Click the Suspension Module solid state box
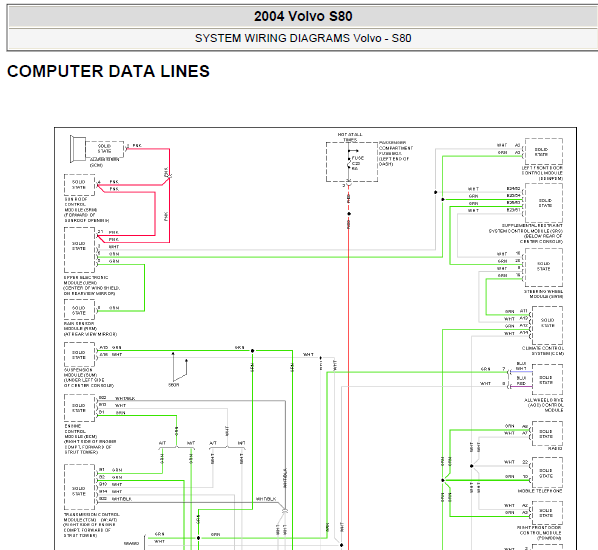 click(x=79, y=355)
